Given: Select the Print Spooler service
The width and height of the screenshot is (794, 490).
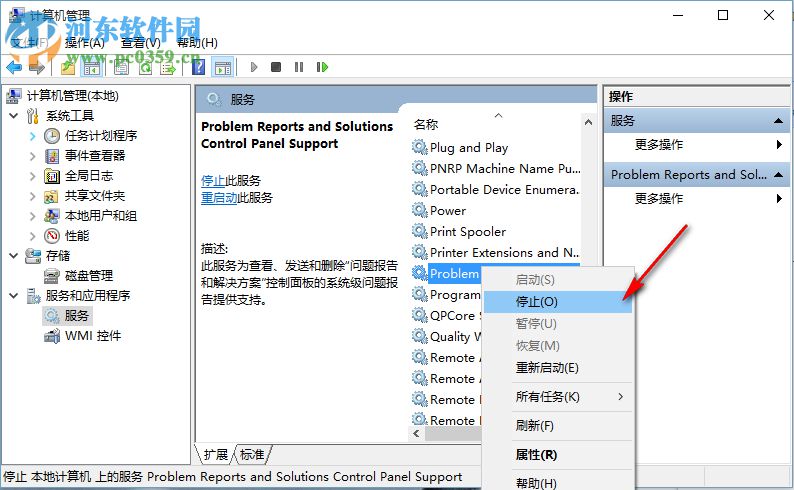Looking at the screenshot, I should tap(468, 232).
